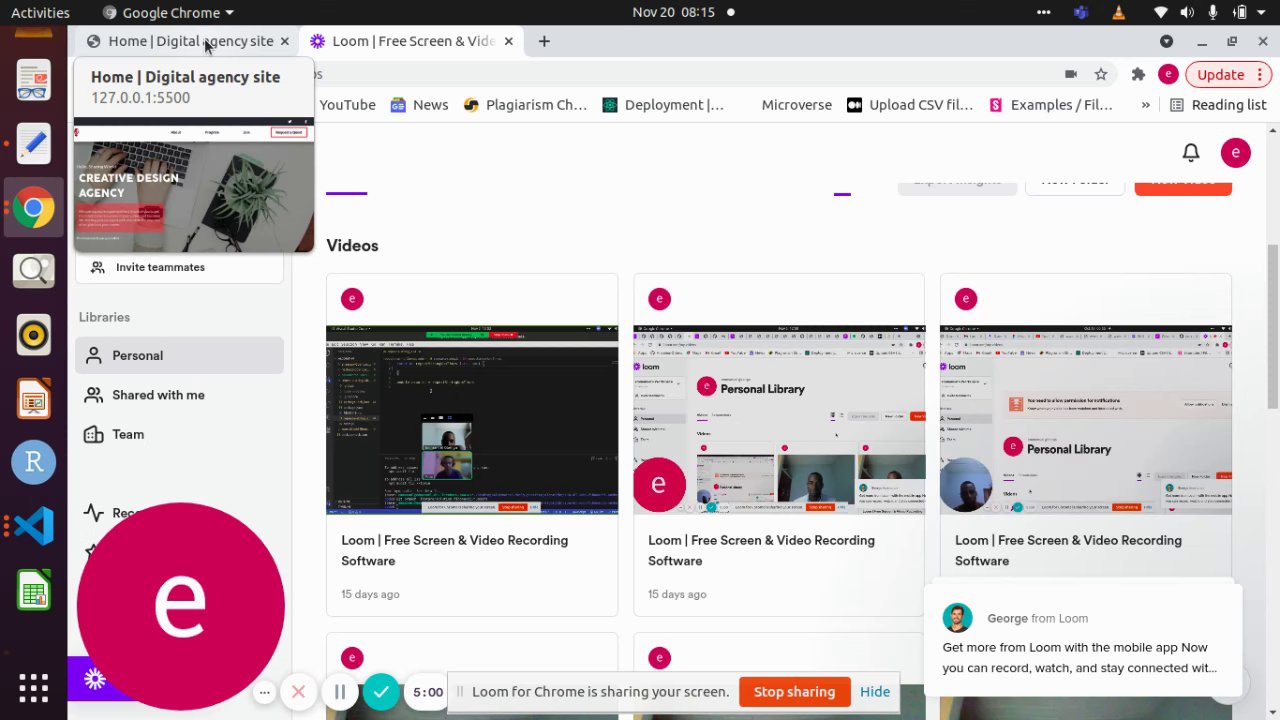Open the Chrome tab search dropdown
Viewport: 1280px width, 720px height.
1166,41
